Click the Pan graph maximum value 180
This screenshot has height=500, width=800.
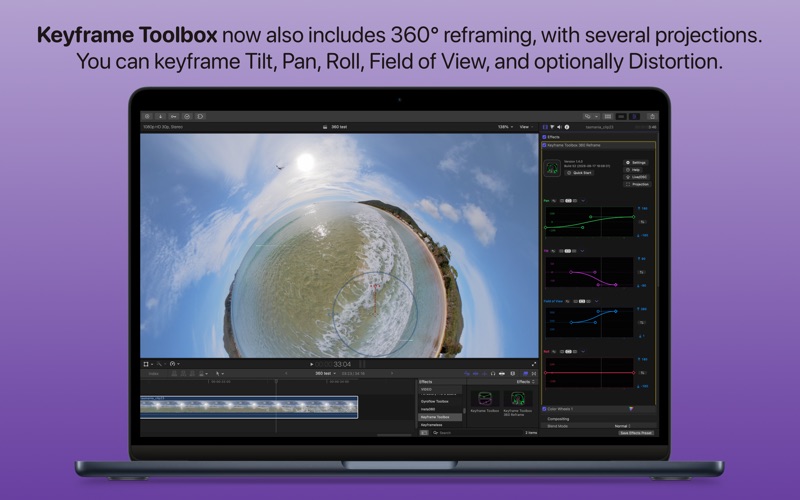click(643, 209)
